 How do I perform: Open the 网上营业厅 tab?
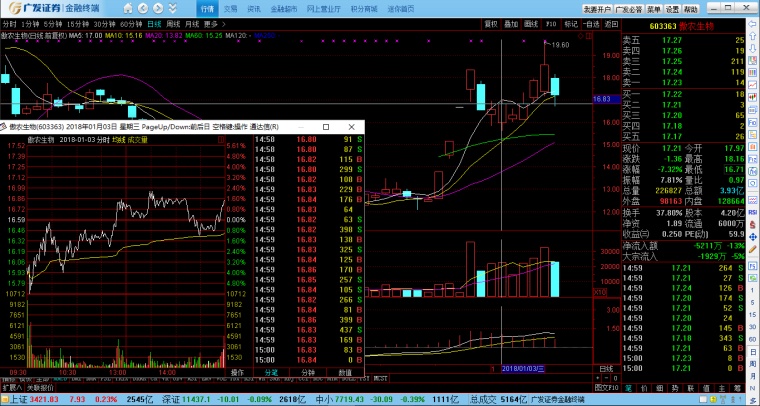tap(324, 9)
